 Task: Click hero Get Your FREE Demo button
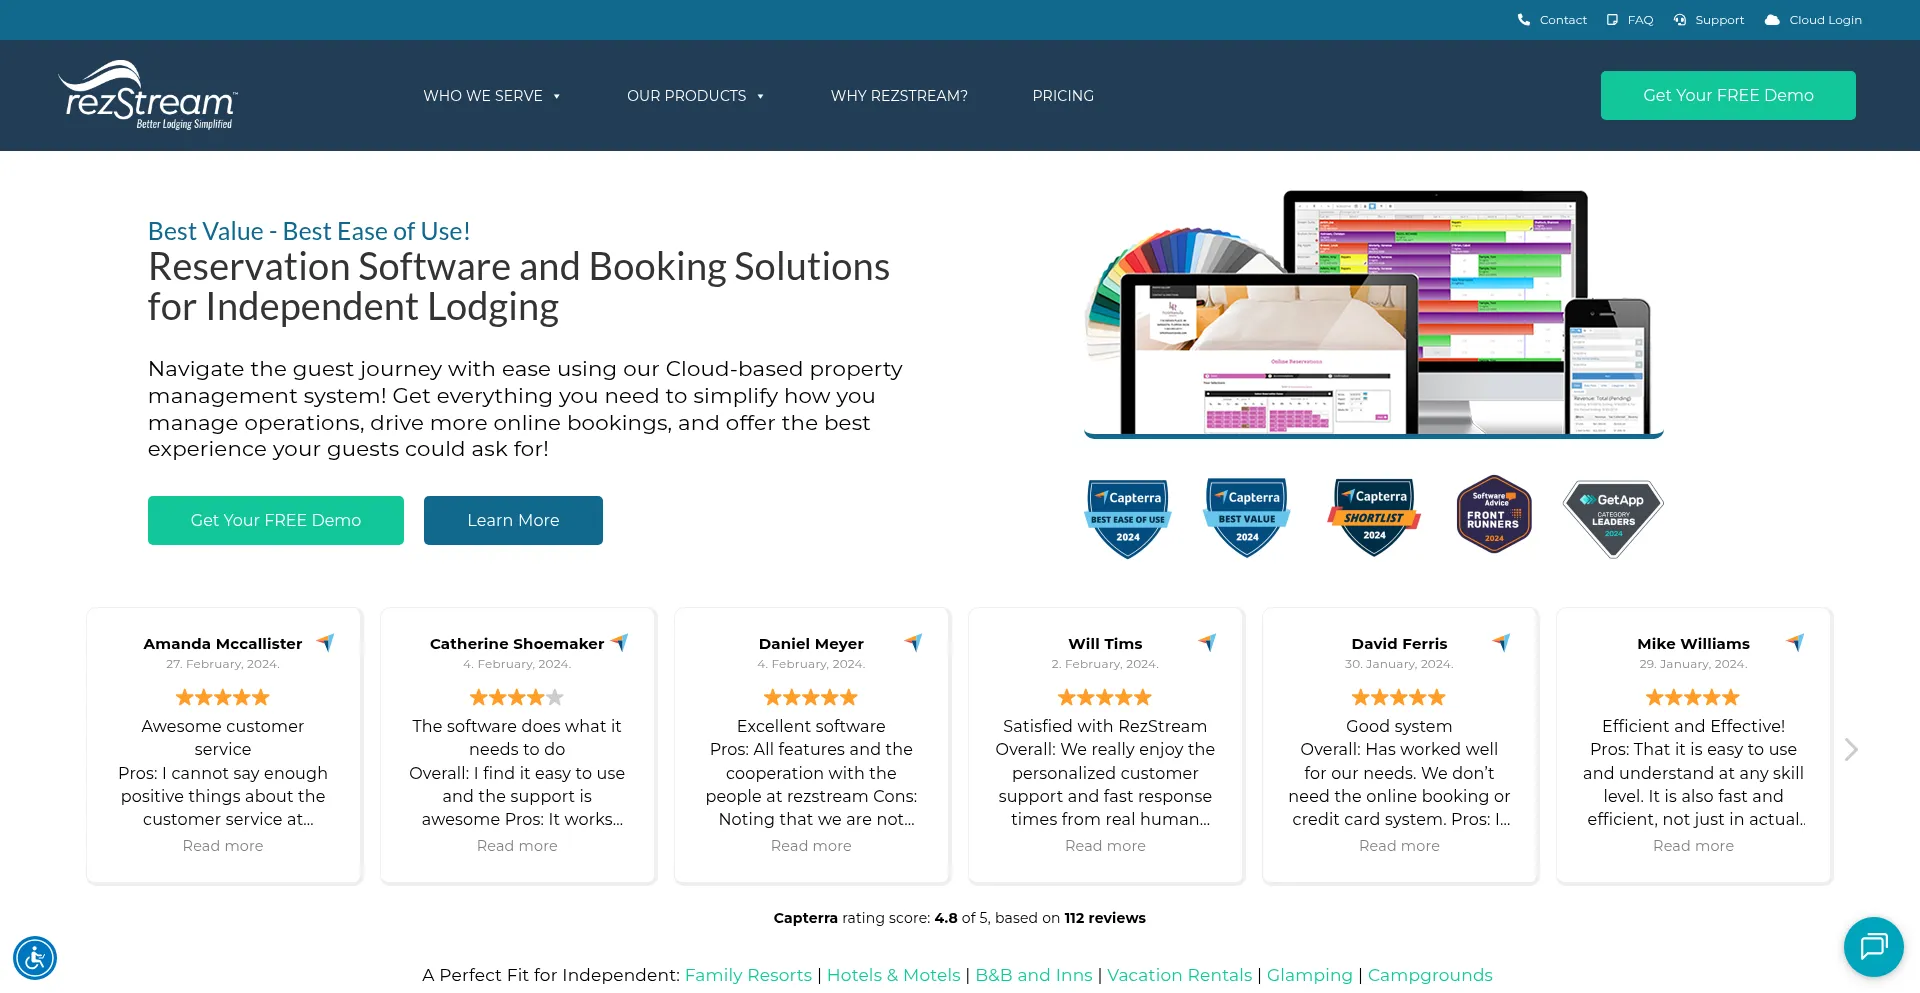click(276, 520)
